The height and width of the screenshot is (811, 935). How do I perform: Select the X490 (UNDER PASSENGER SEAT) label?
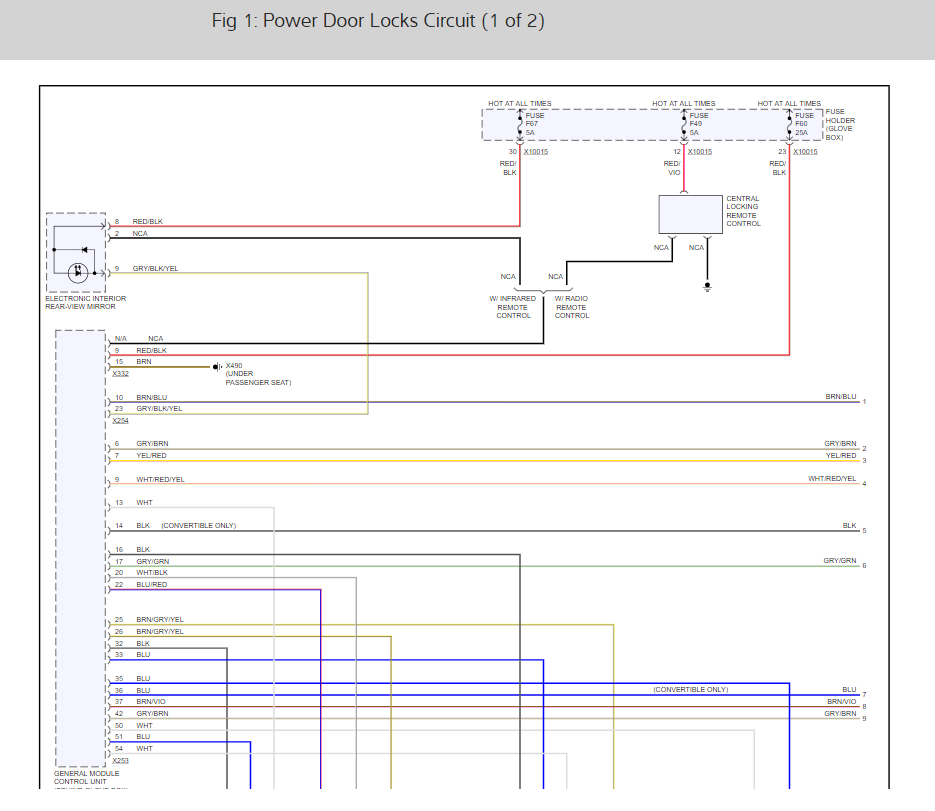tap(258, 374)
